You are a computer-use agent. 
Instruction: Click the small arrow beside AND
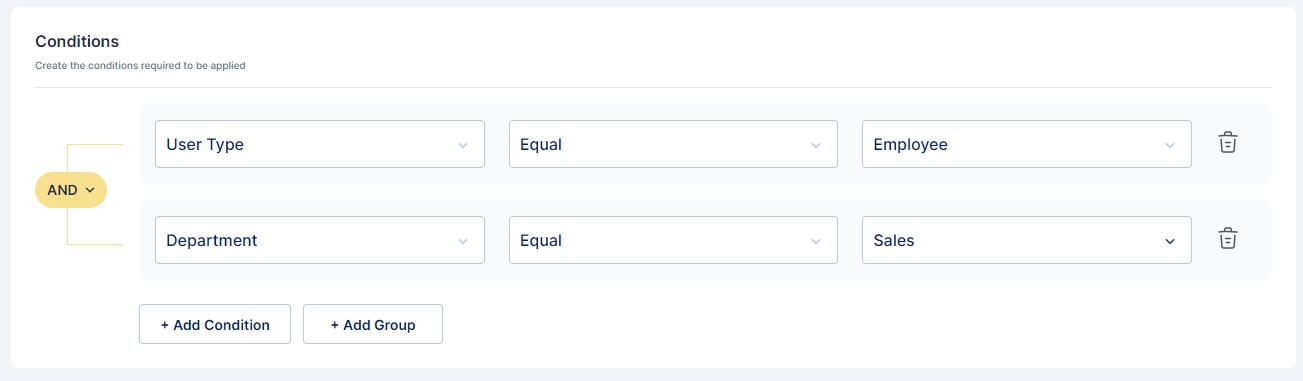click(90, 190)
